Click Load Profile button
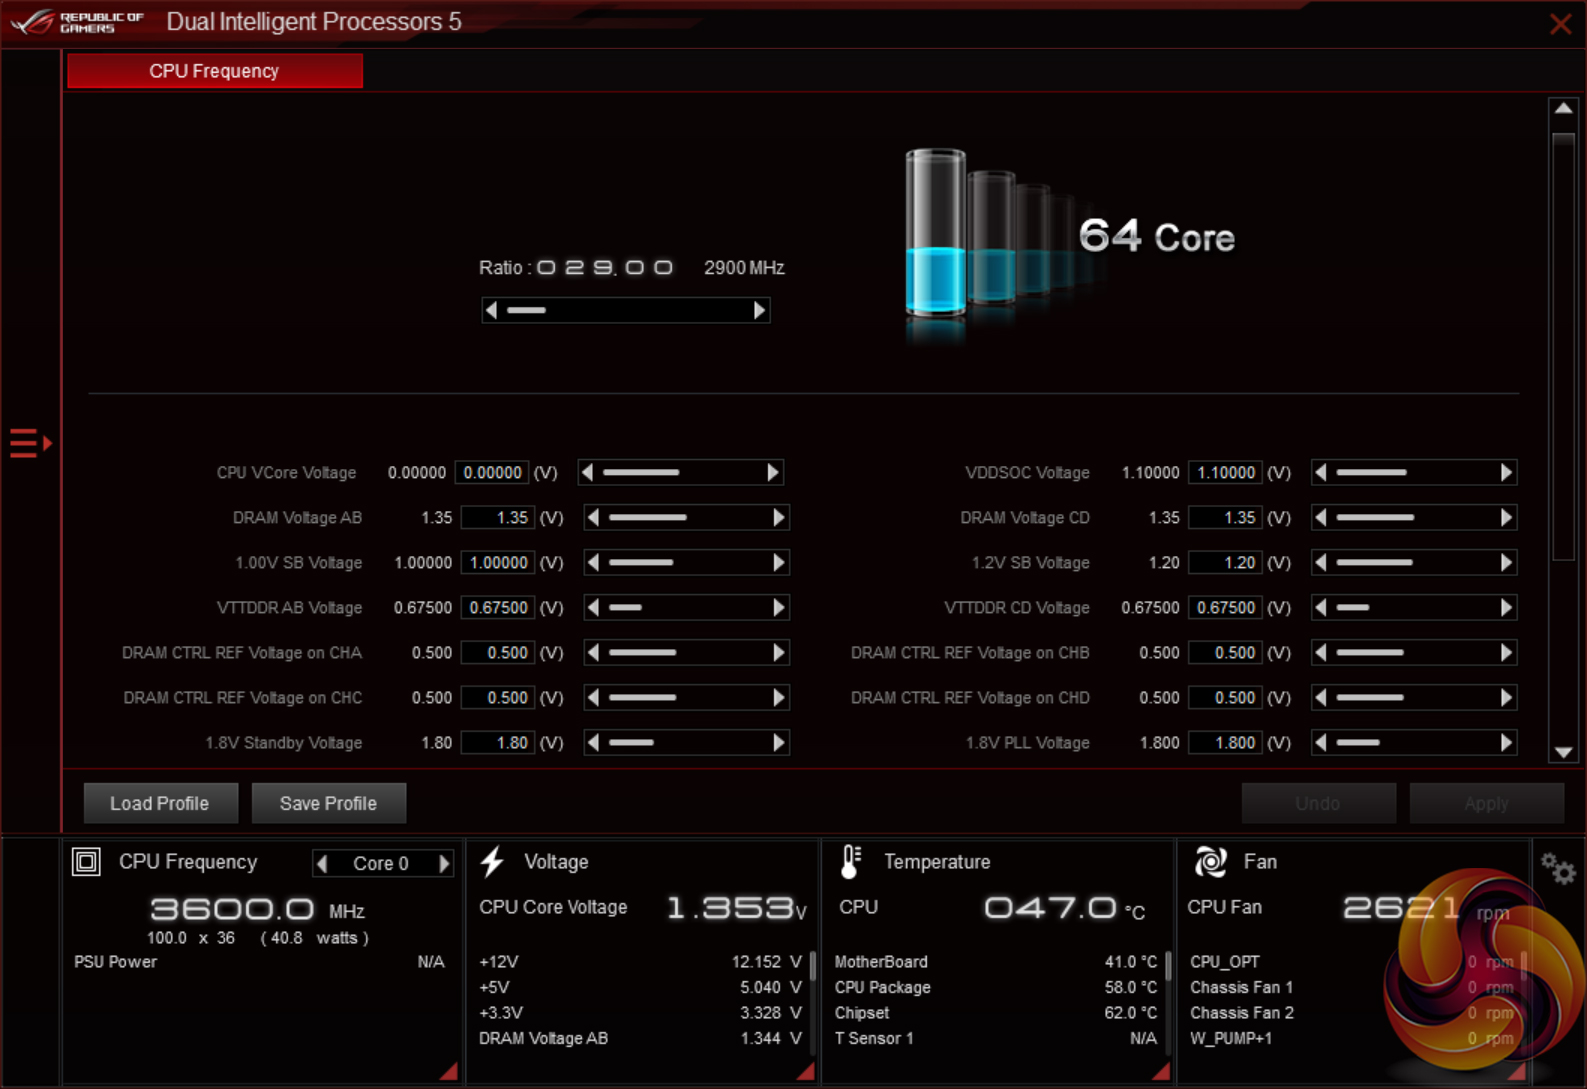This screenshot has height=1089, width=1587. click(160, 803)
